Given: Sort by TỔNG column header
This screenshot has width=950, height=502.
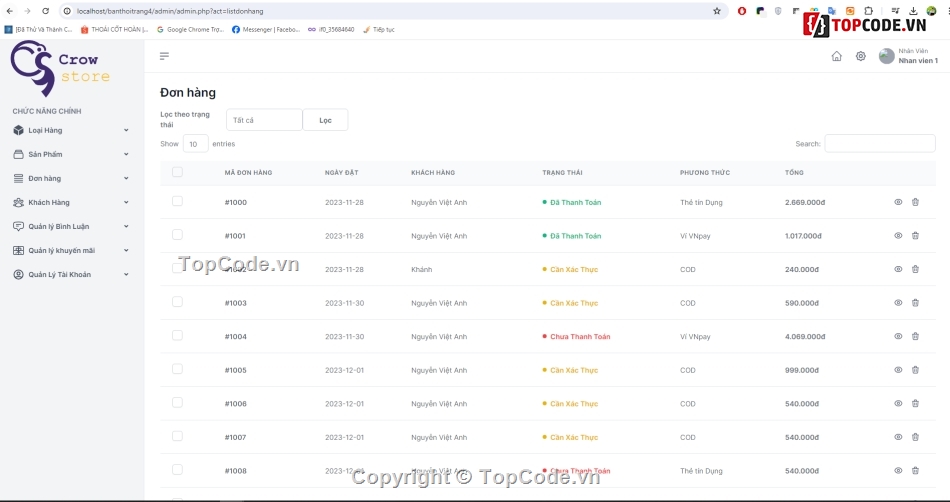Looking at the screenshot, I should click(x=794, y=173).
